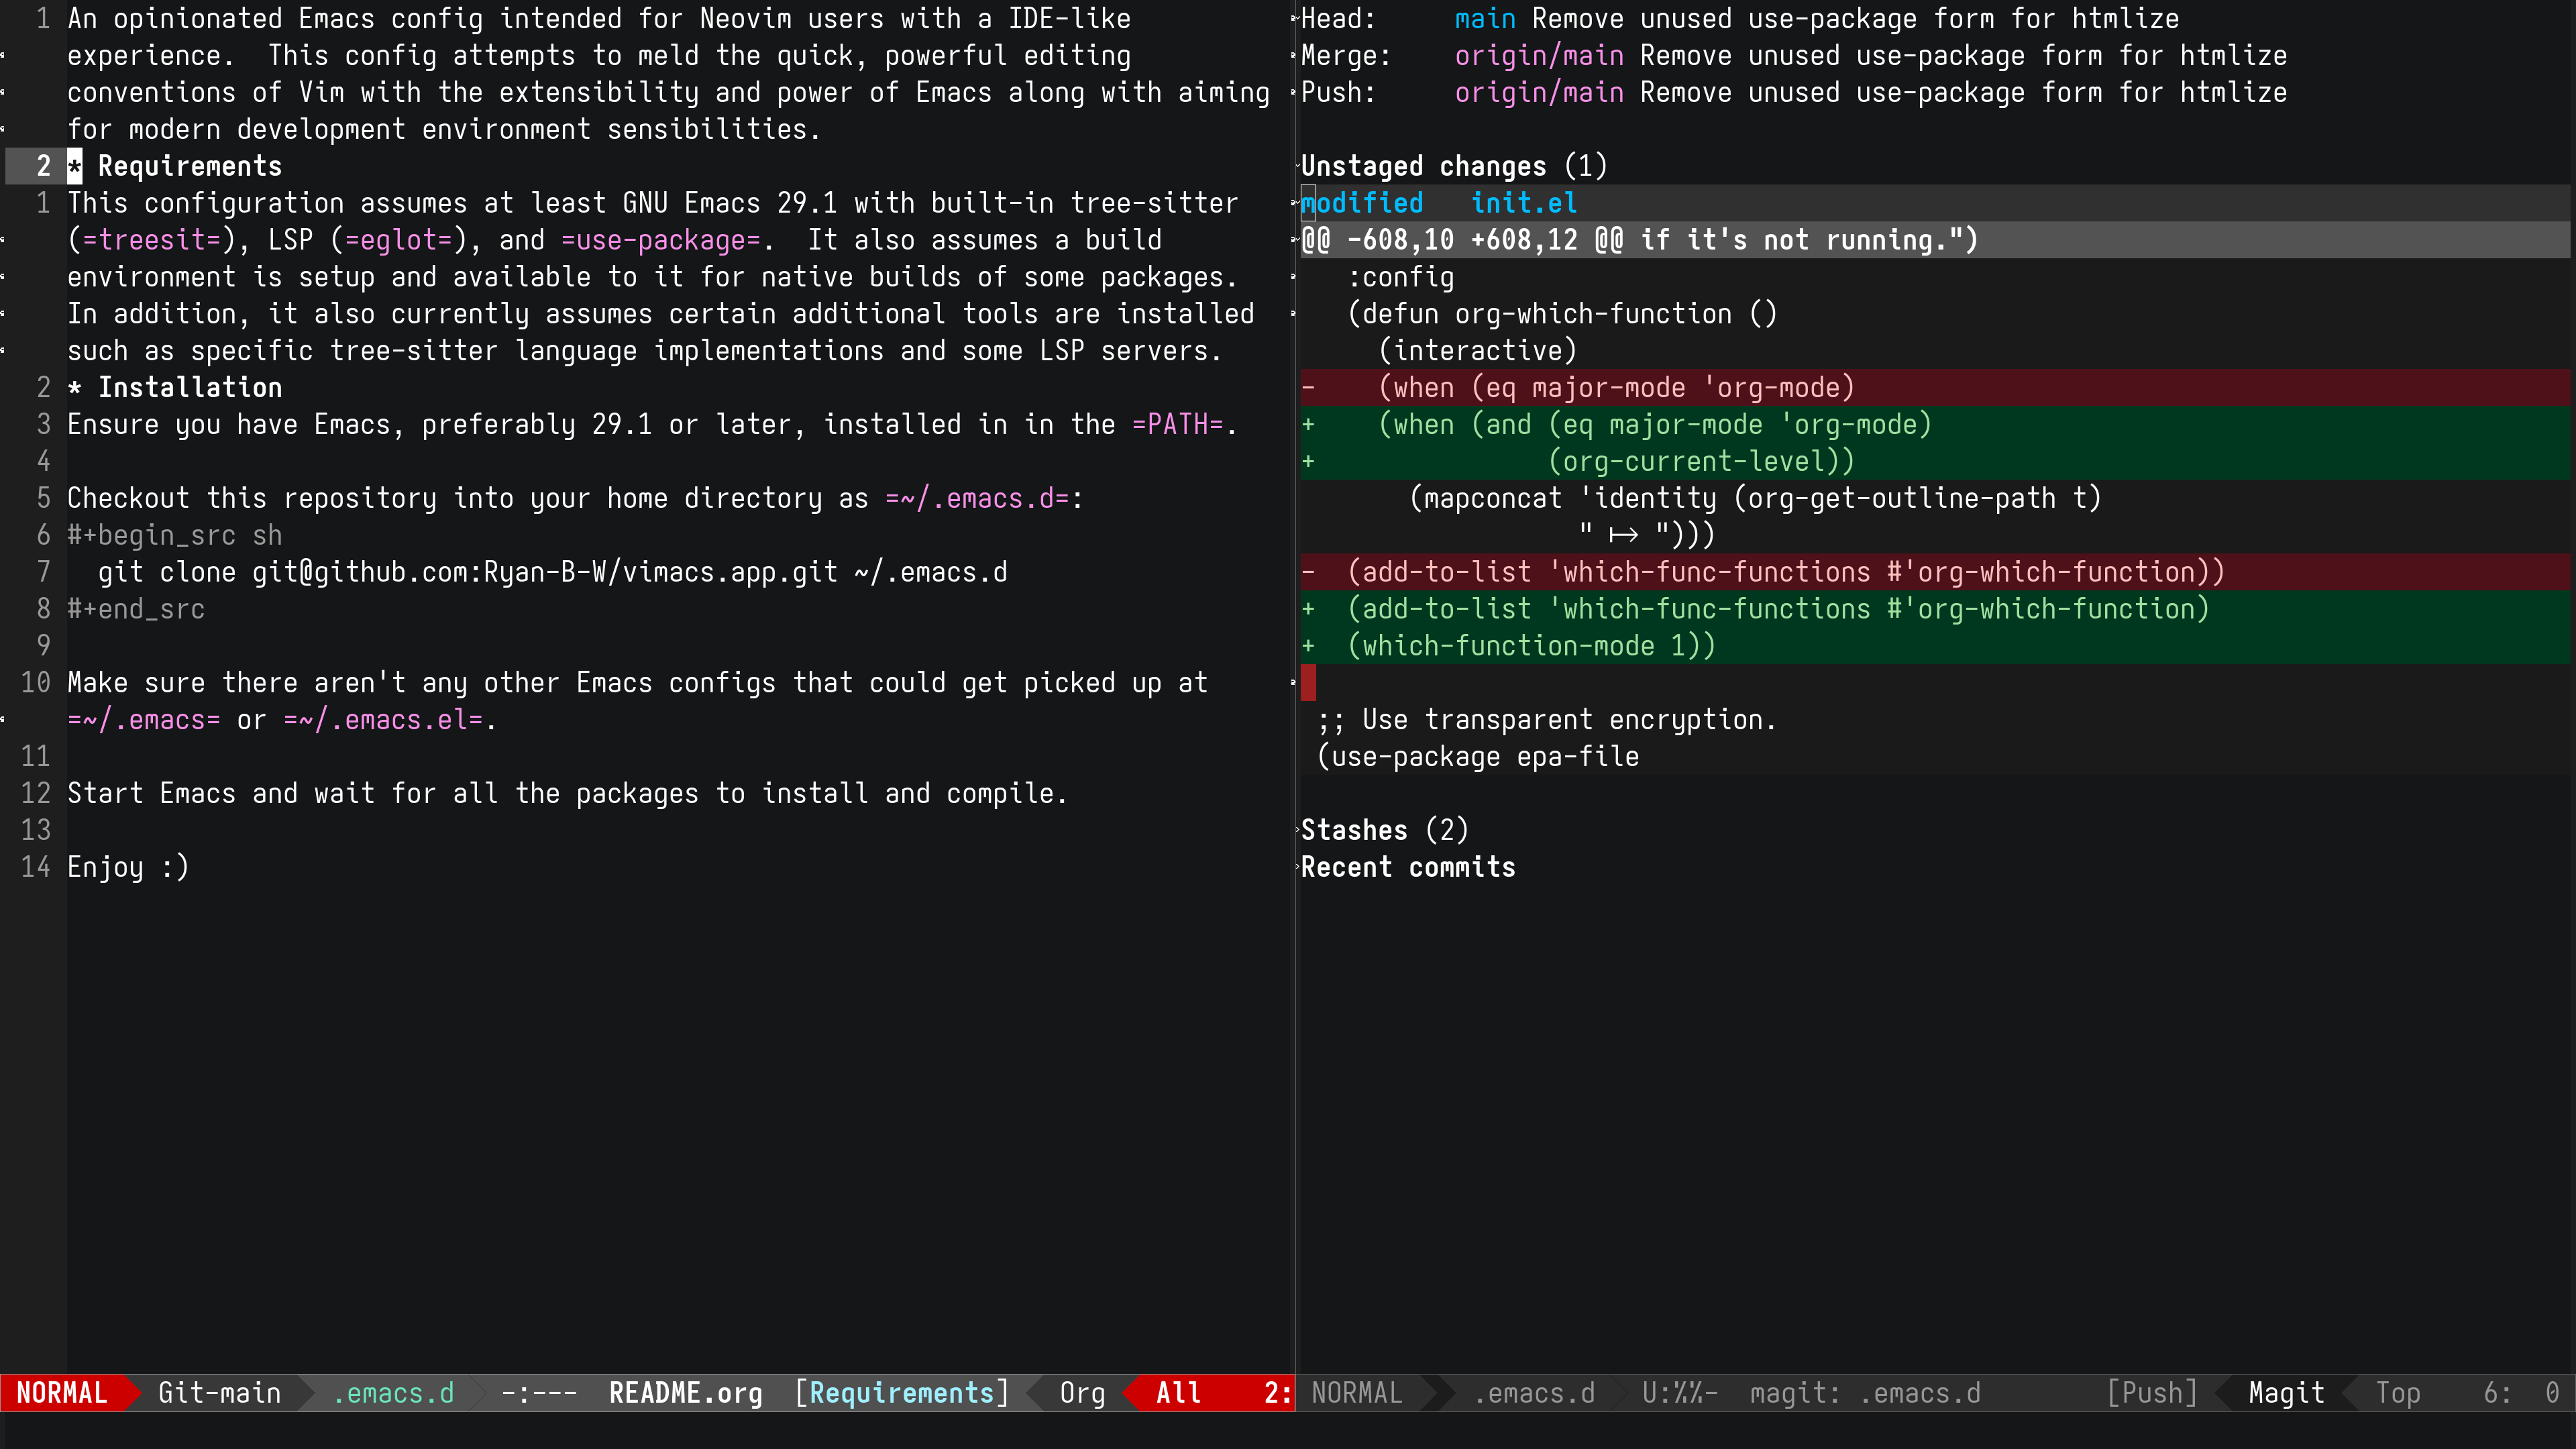Image resolution: width=2576 pixels, height=1449 pixels.
Task: Click the red NORMAL state indicator in the left modeline
Action: click(62, 1393)
